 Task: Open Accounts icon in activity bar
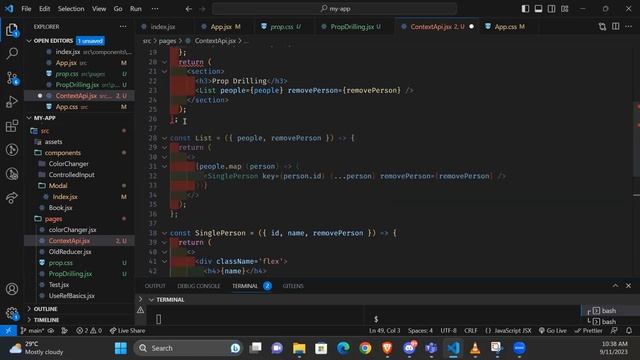coord(12,289)
